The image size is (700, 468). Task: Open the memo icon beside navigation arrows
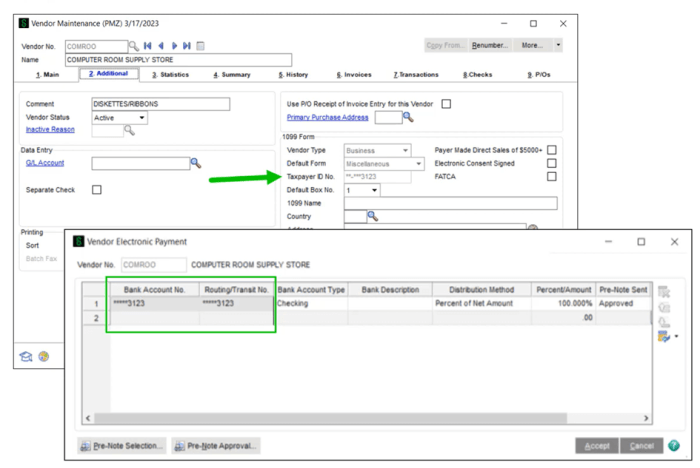(200, 46)
